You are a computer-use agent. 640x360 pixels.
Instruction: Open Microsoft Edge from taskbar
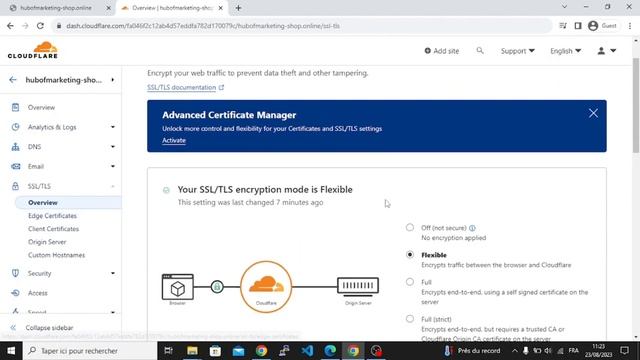(x=330, y=351)
